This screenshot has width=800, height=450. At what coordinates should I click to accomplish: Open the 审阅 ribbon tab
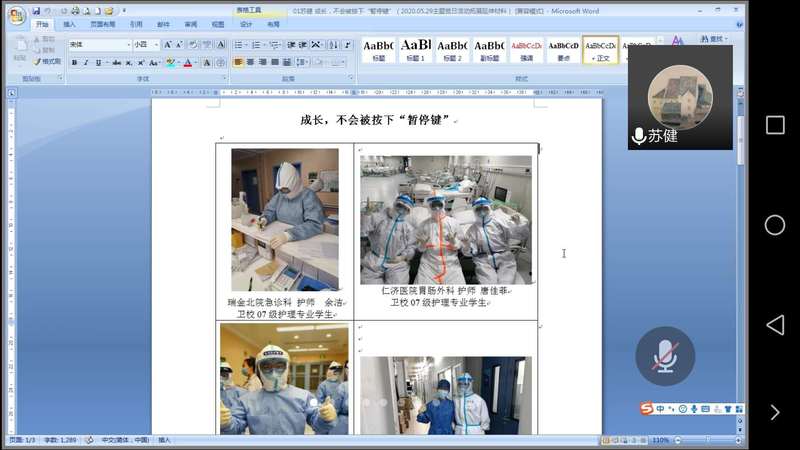190,24
